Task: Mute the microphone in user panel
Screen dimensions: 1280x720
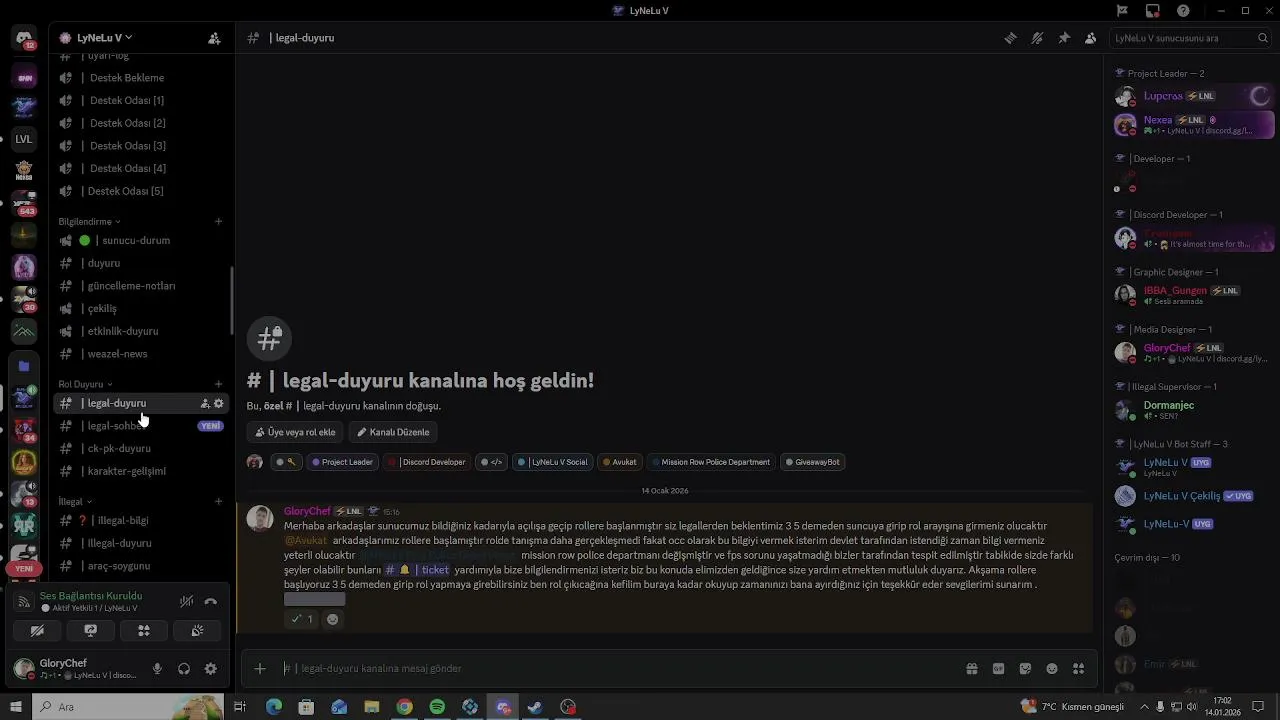Action: click(157, 669)
